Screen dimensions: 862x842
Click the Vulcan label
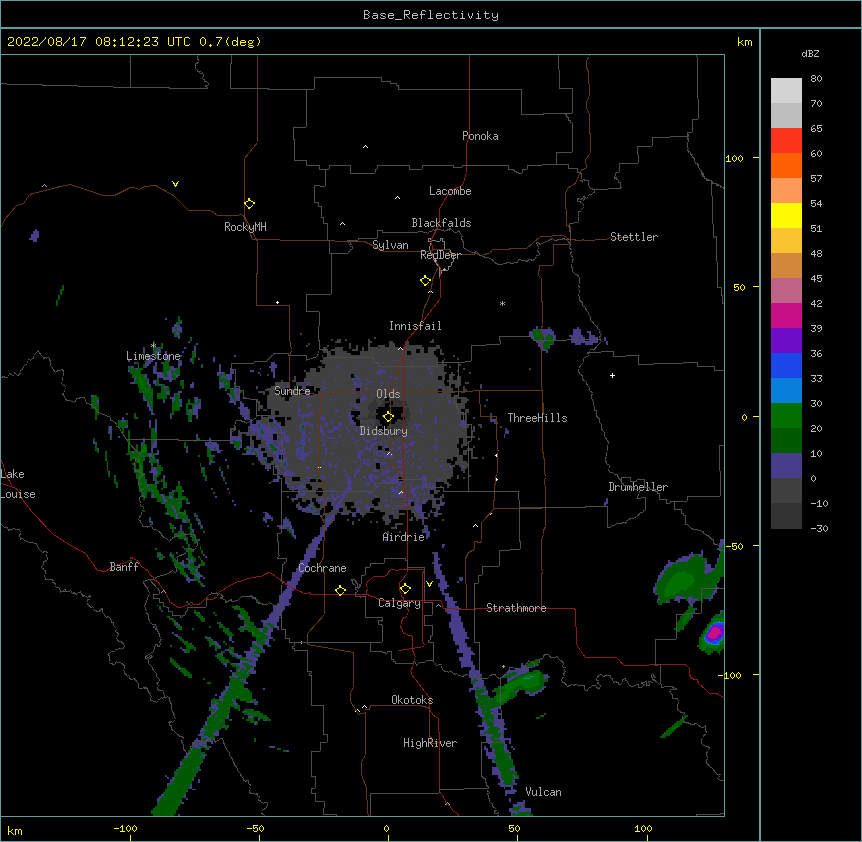pos(543,792)
